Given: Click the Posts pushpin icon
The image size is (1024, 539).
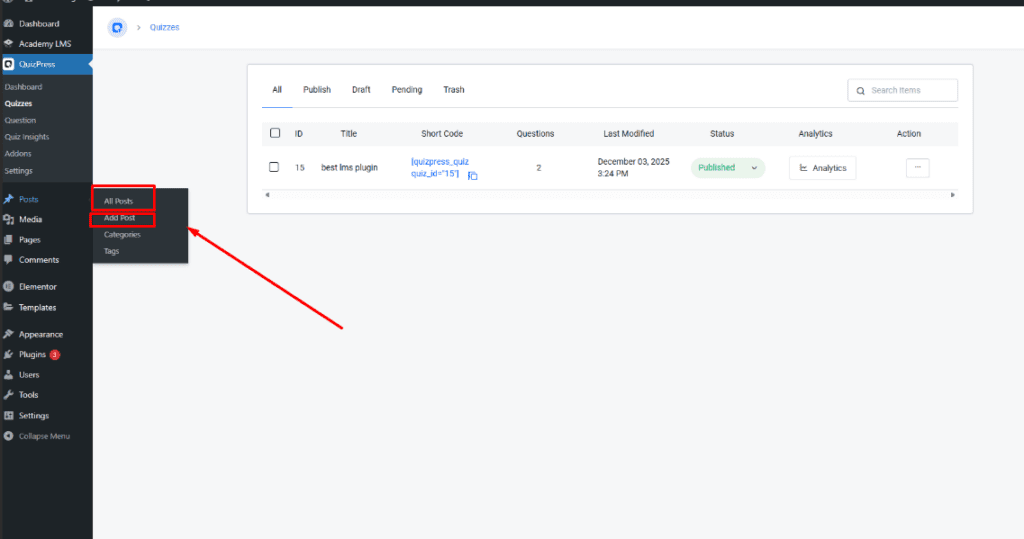Looking at the screenshot, I should click(8, 199).
